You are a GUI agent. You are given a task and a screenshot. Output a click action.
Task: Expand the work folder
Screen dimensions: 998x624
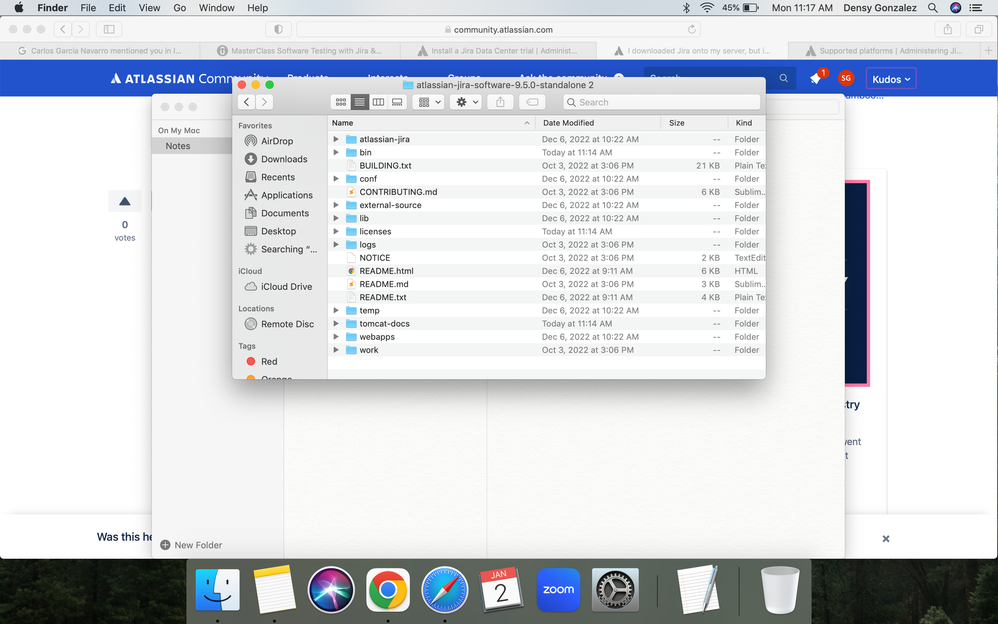[336, 350]
